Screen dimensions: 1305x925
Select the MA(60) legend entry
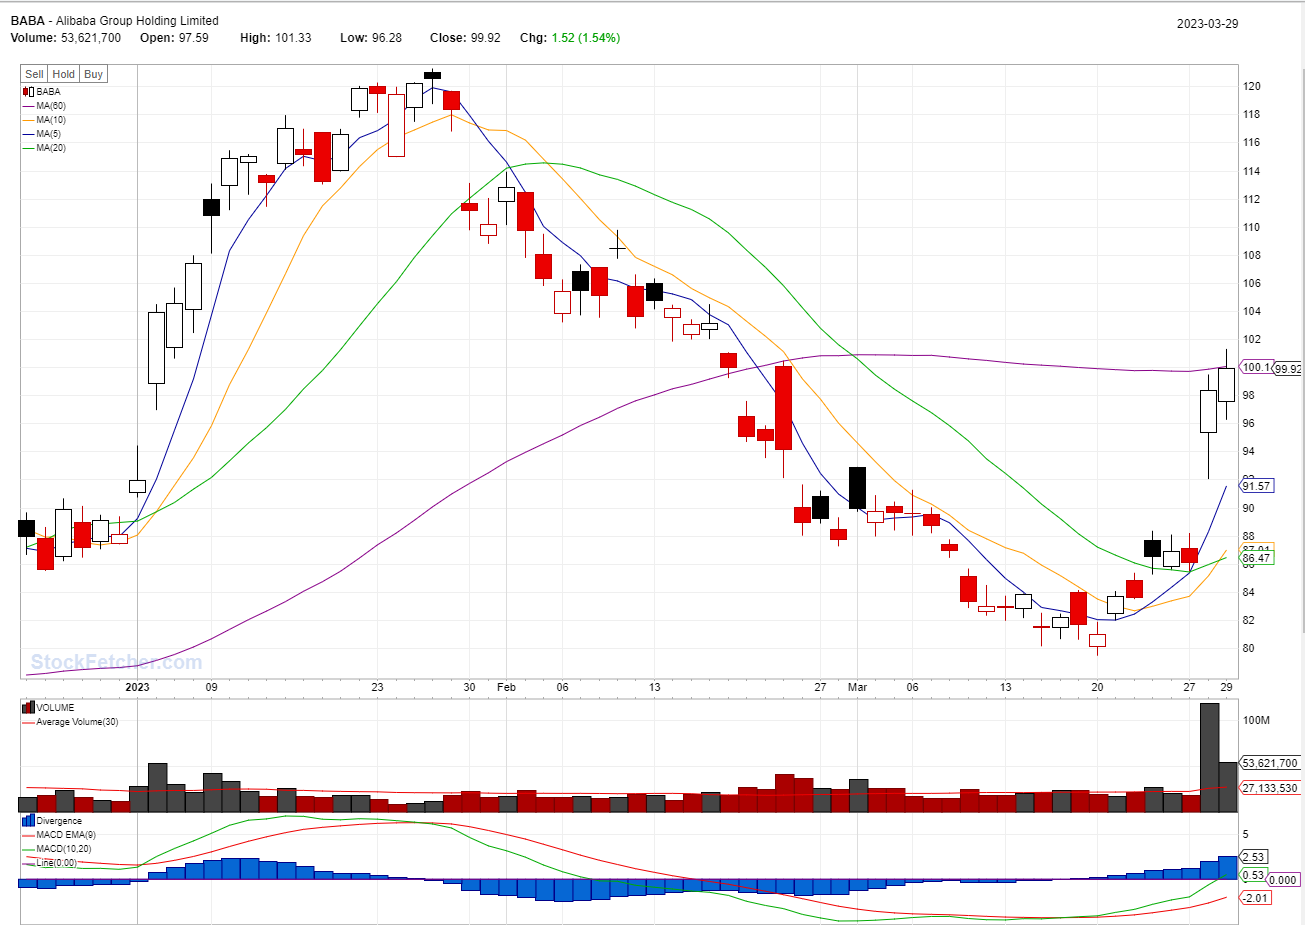[x=44, y=106]
